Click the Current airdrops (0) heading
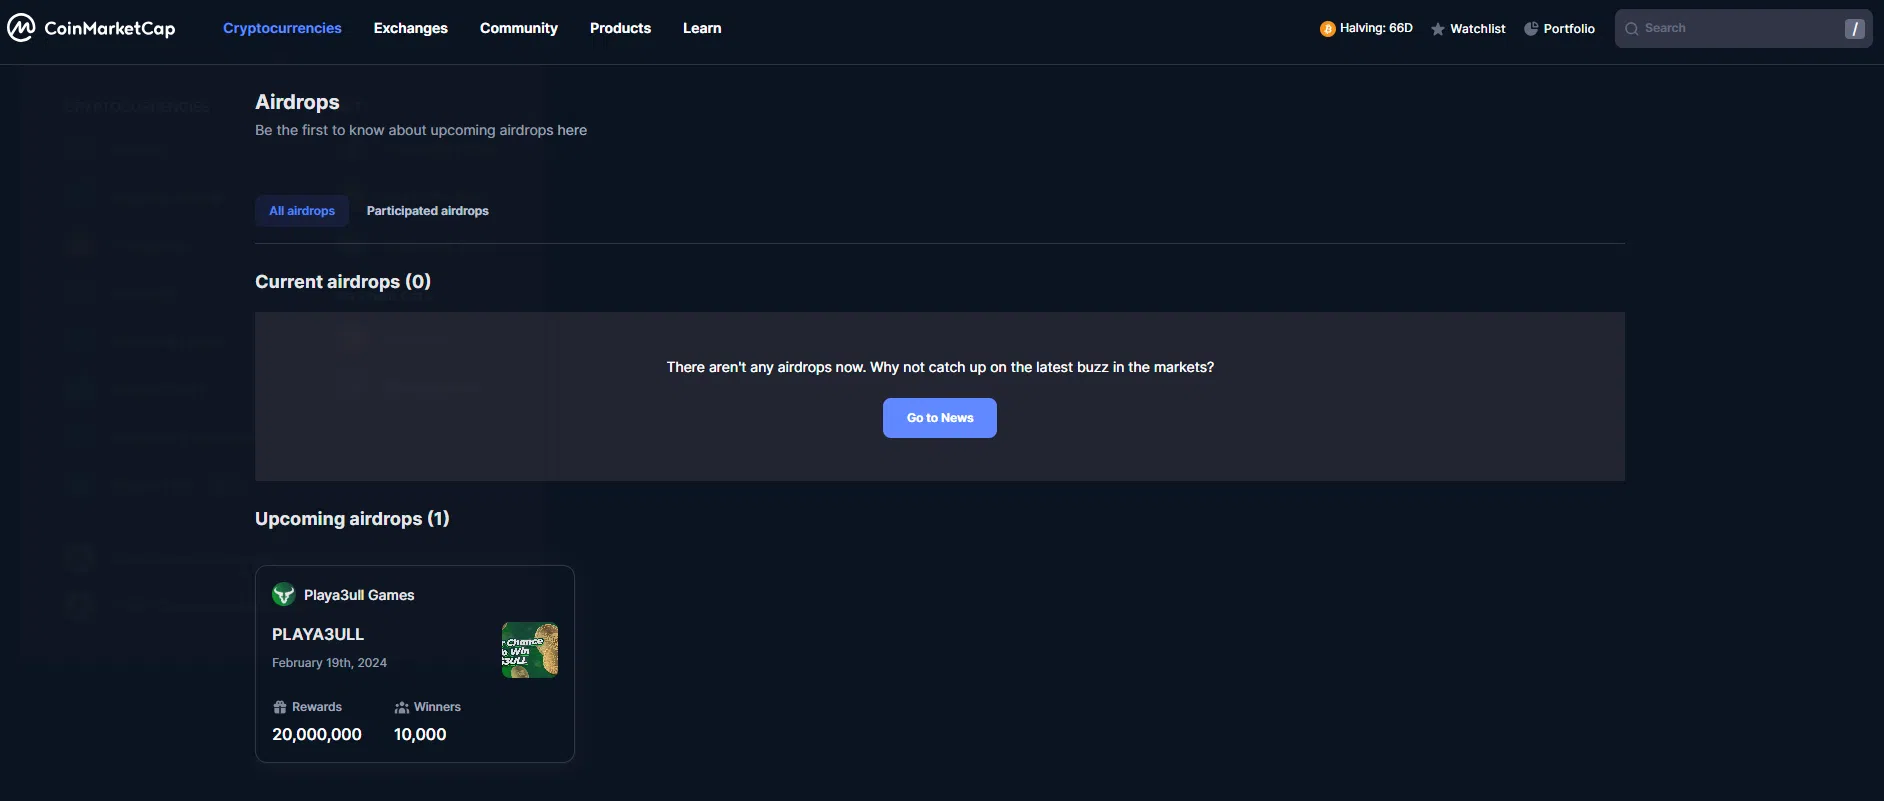The height and width of the screenshot is (801, 1884). point(343,282)
